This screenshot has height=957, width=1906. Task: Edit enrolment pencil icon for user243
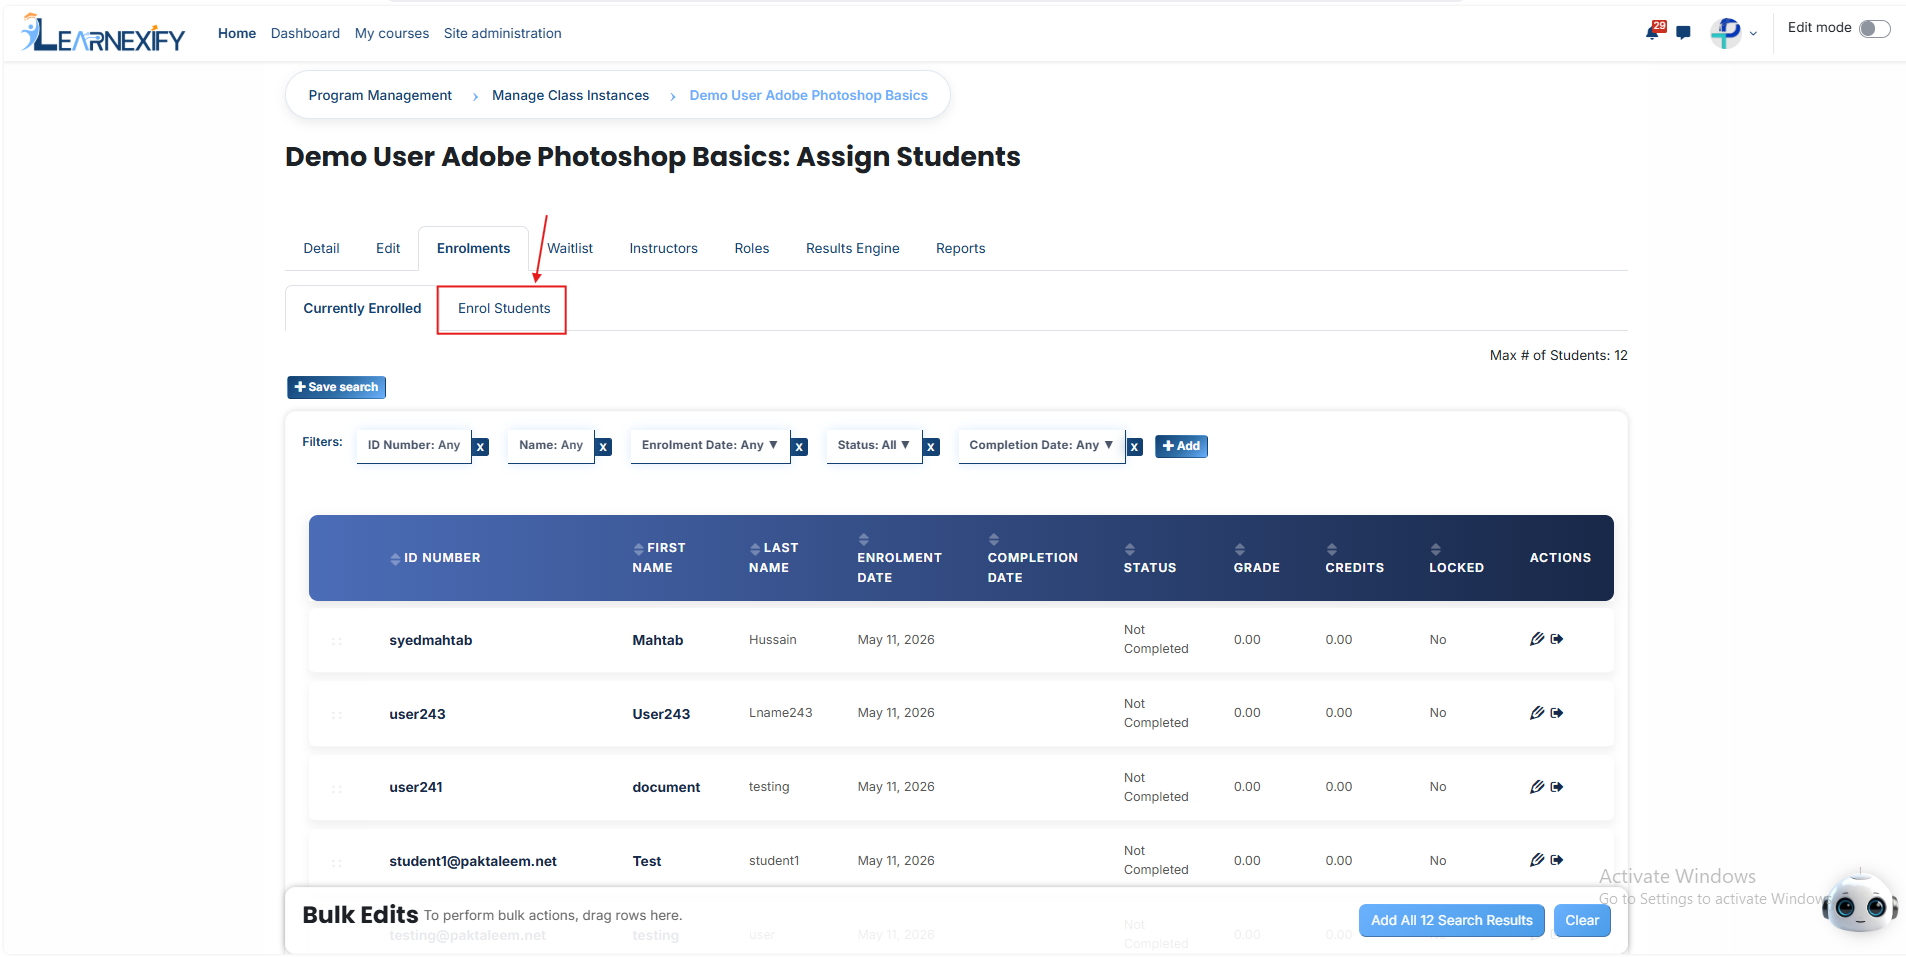[1537, 713]
